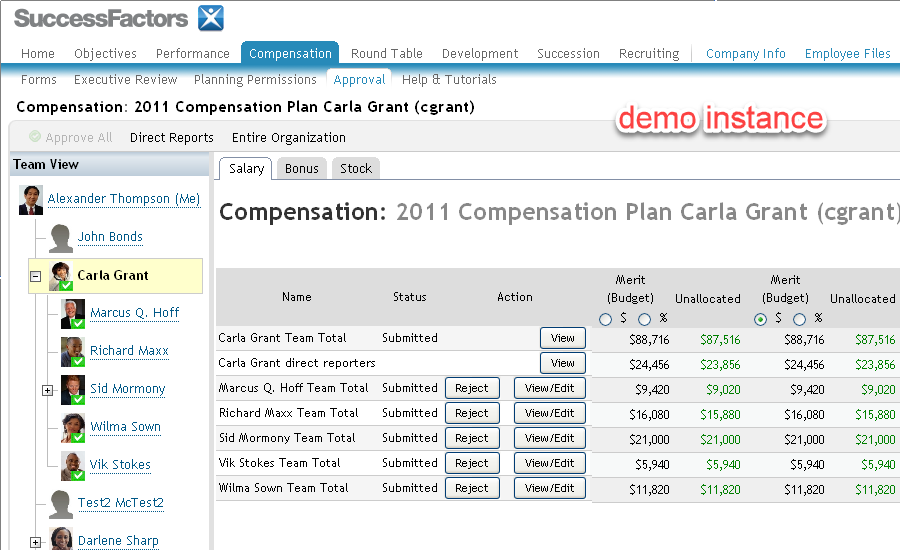This screenshot has height=550, width=900.
Task: Select first Merit Budget percent radio button
Action: click(645, 319)
